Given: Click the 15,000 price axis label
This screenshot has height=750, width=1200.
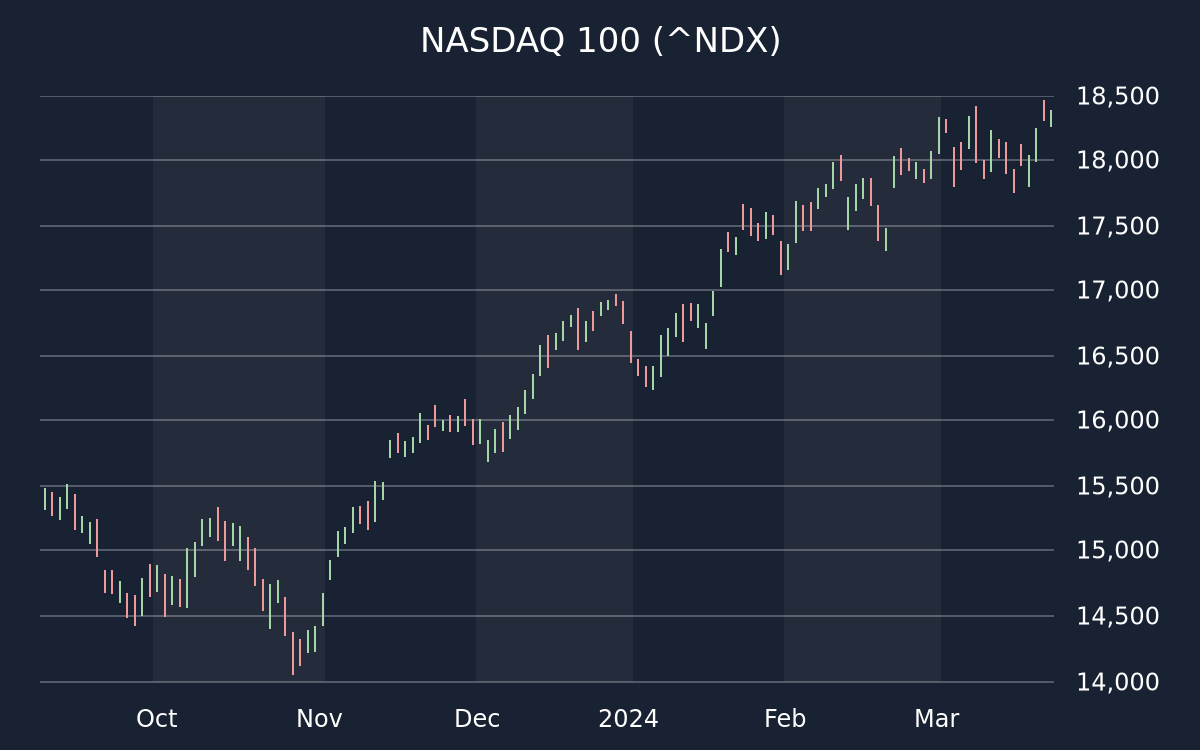Looking at the screenshot, I should click(x=1117, y=551).
